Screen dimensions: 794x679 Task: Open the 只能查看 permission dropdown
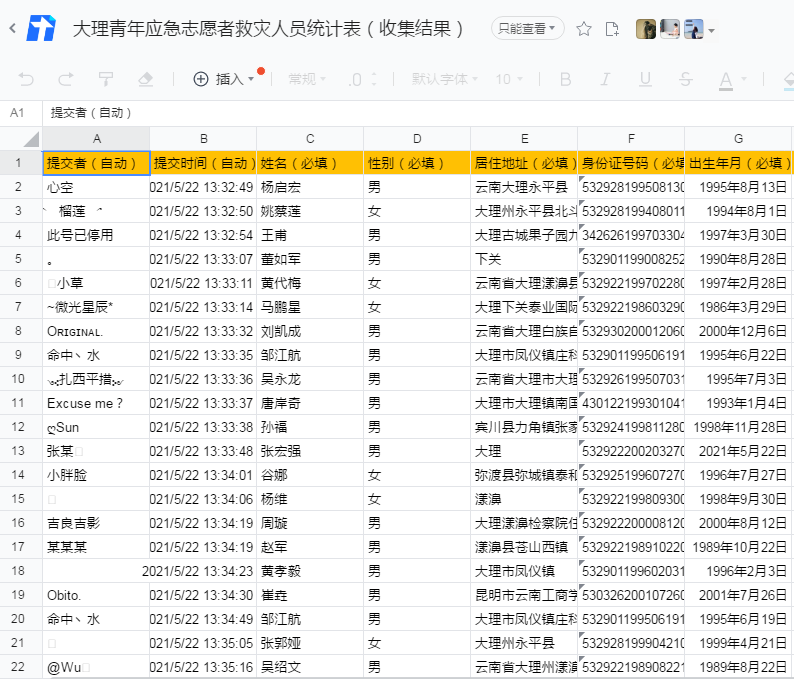point(528,29)
